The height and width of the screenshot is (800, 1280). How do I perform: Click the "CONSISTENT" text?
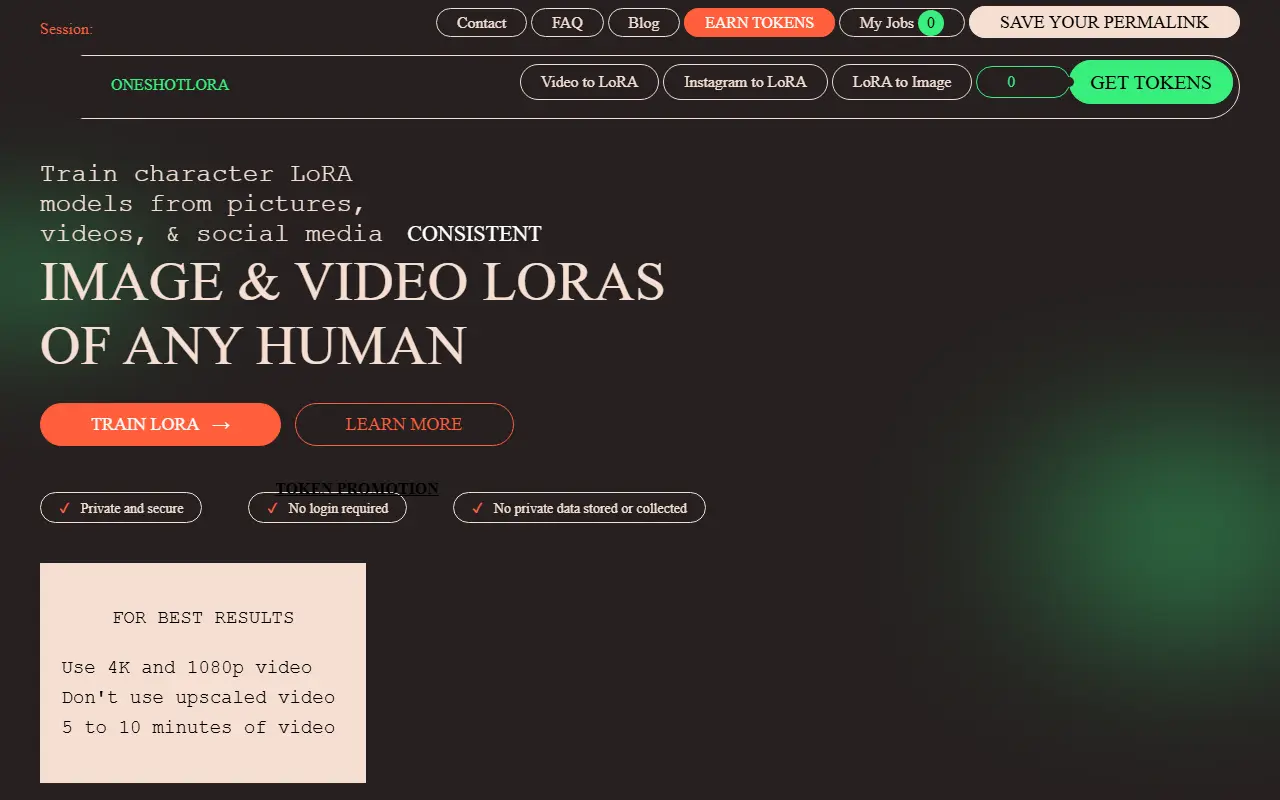(474, 234)
